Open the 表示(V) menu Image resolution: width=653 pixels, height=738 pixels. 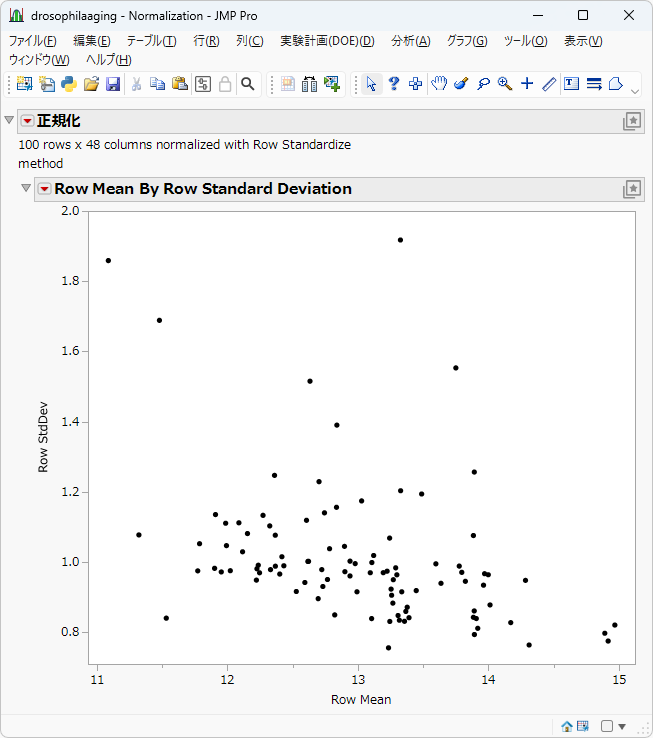pos(583,41)
